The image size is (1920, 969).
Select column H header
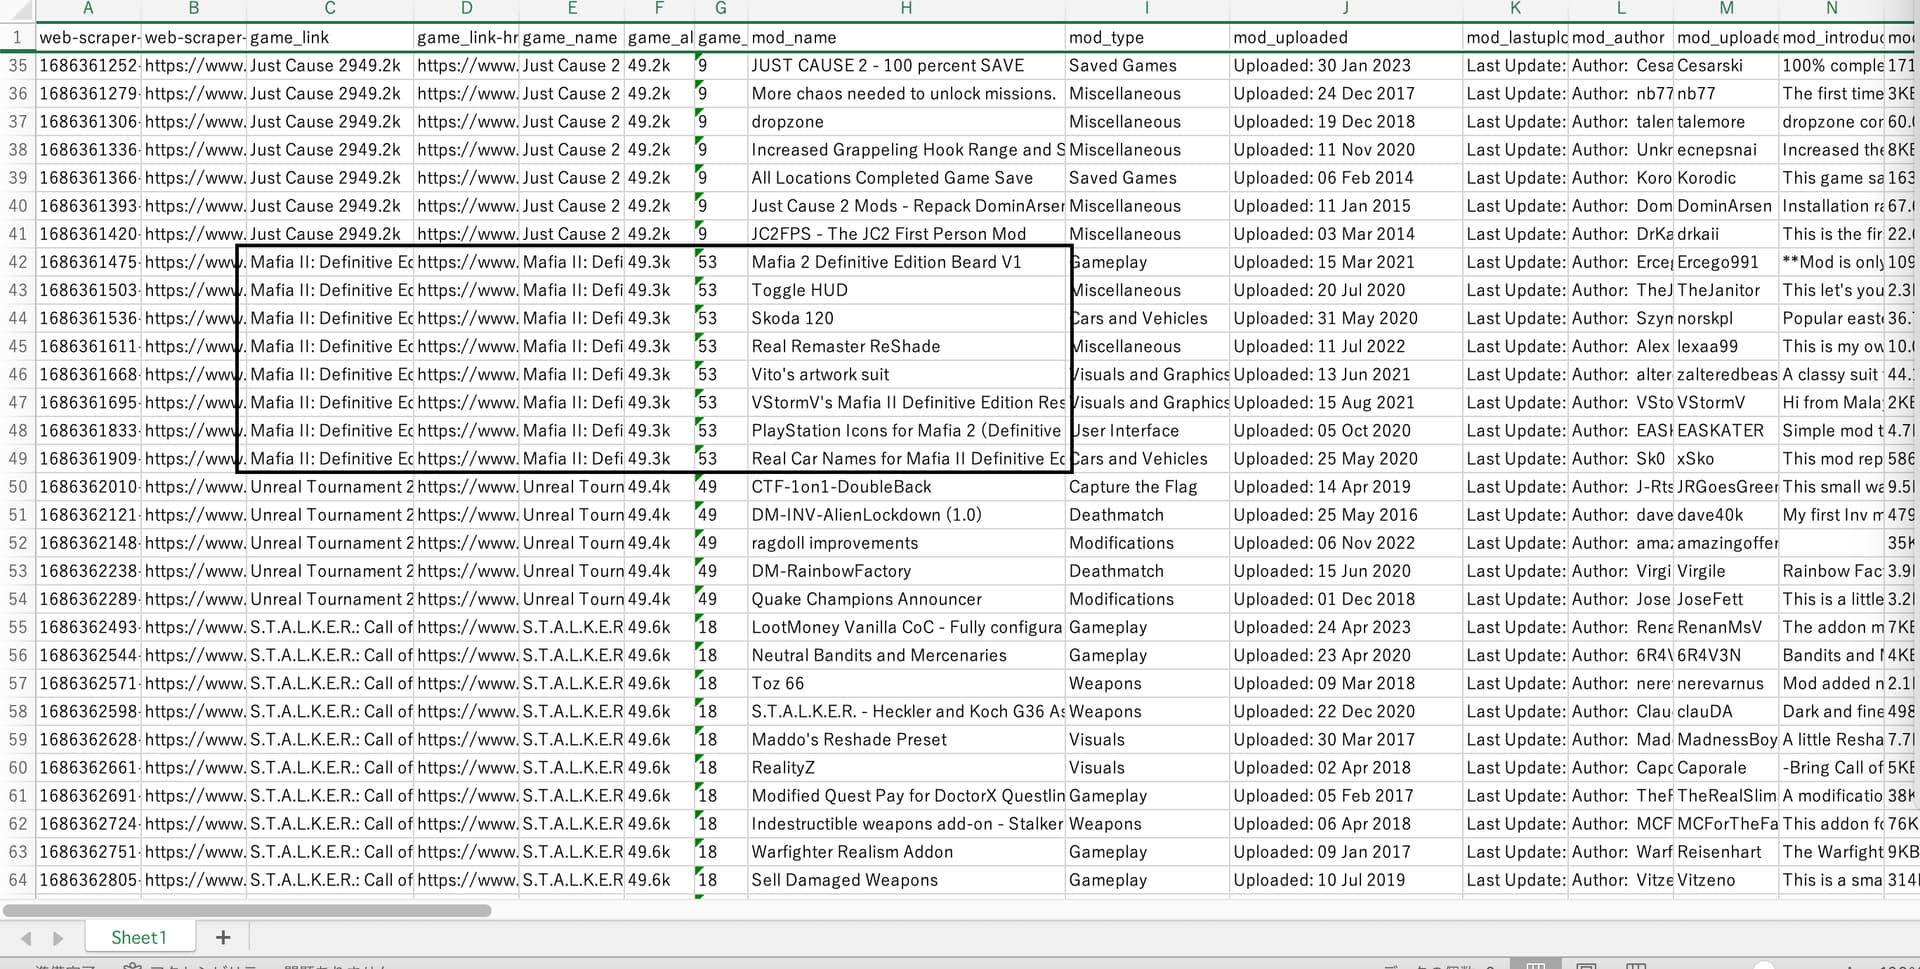[x=905, y=9]
